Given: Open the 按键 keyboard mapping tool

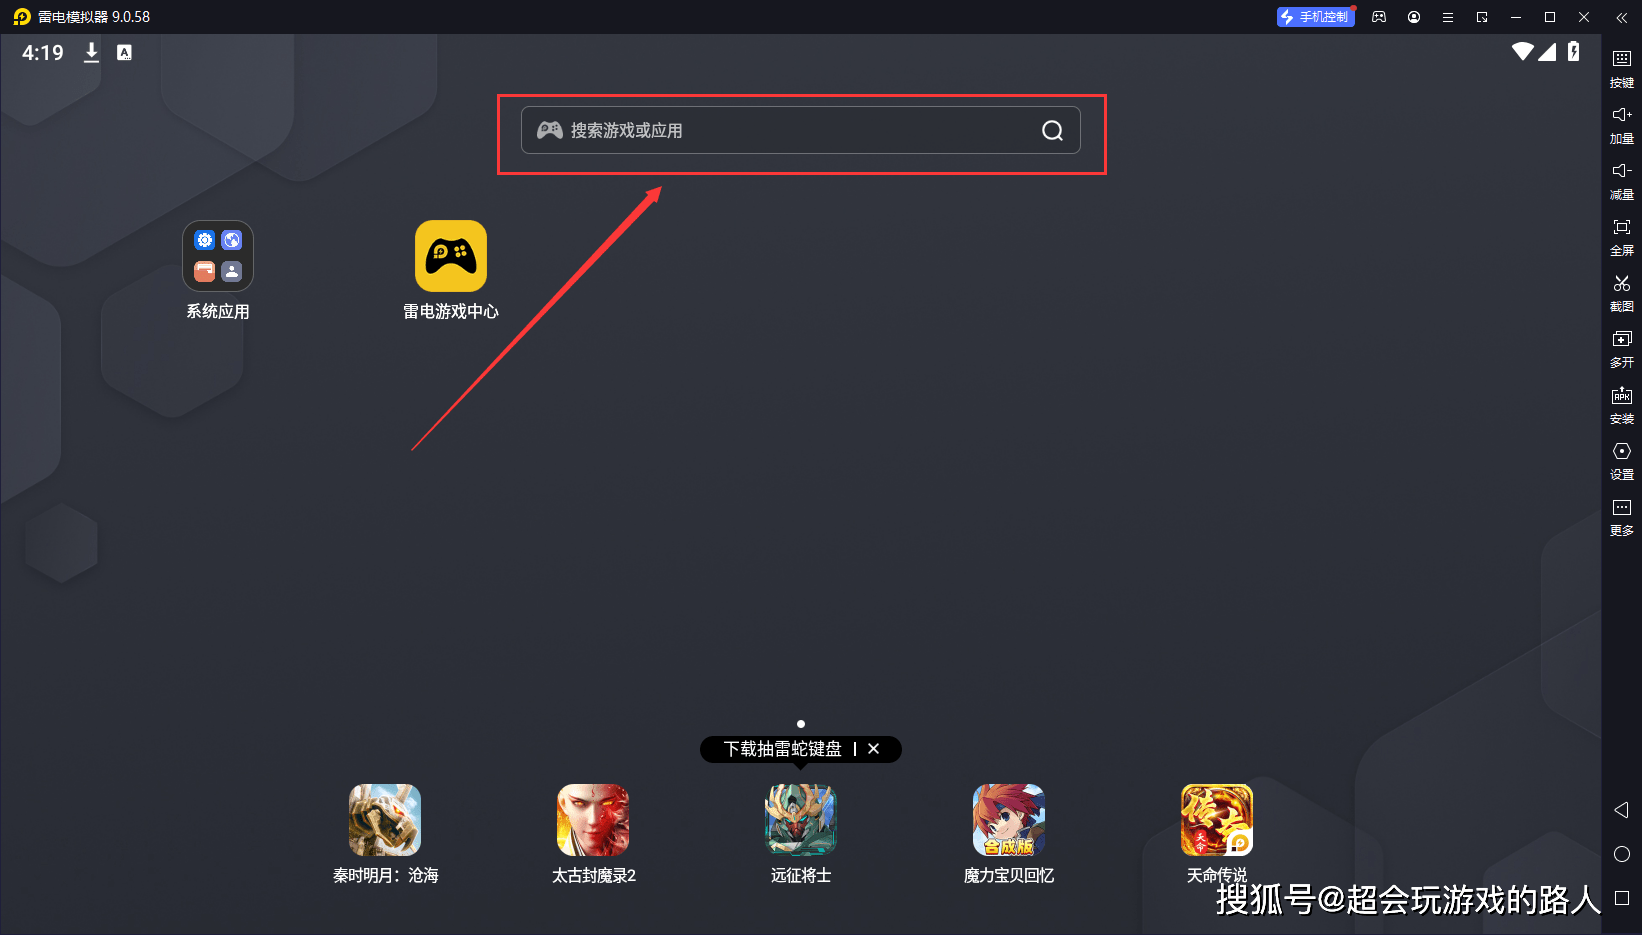Looking at the screenshot, I should coord(1621,67).
